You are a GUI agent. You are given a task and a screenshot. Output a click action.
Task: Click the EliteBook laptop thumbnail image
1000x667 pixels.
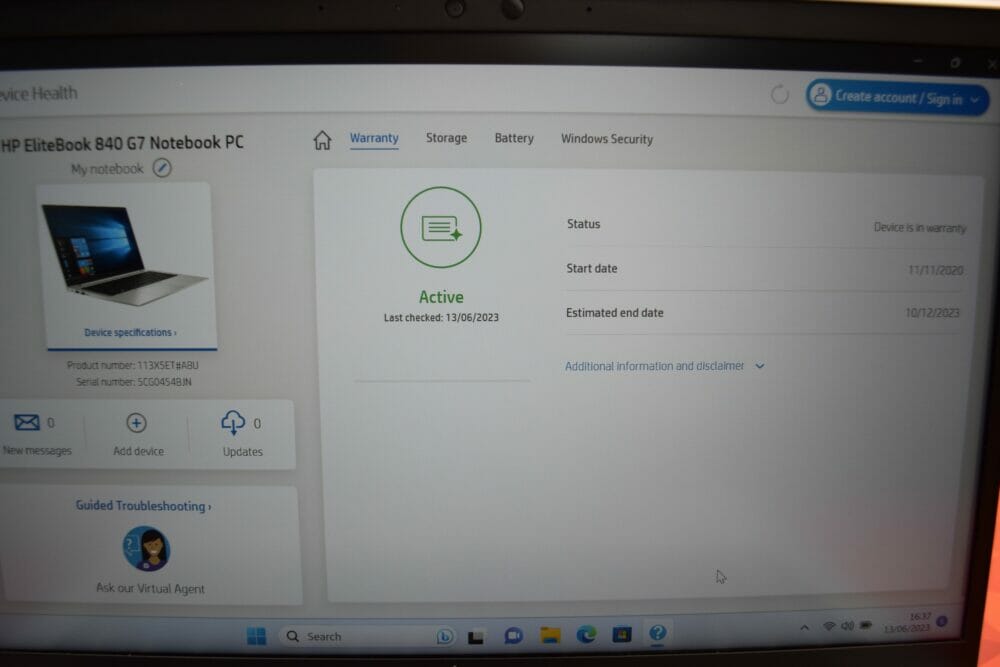124,255
